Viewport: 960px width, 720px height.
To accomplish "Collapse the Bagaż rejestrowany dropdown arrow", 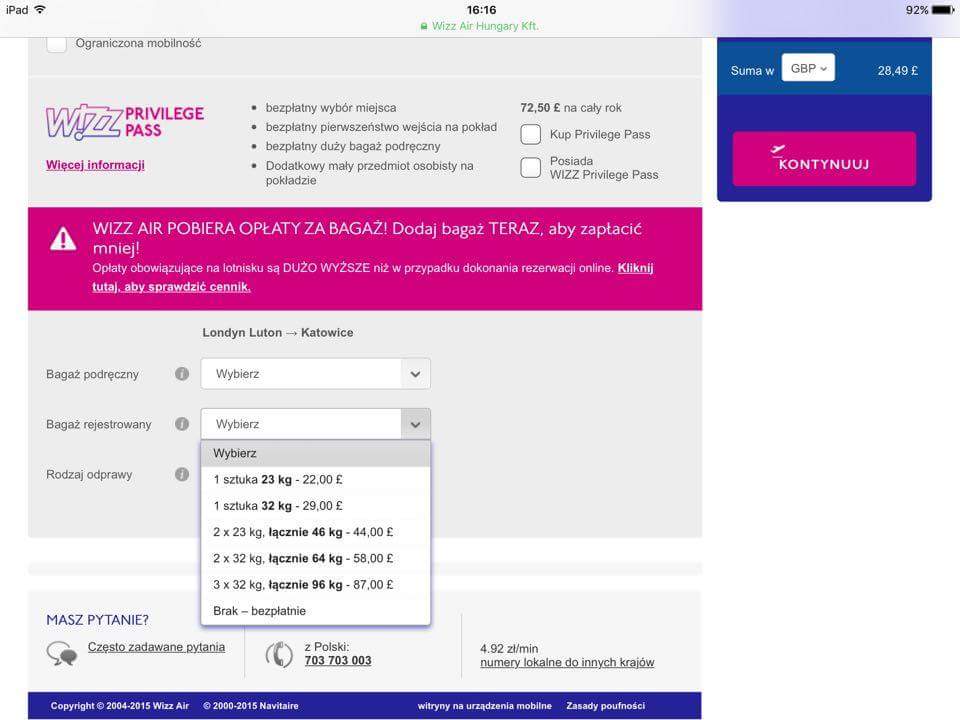I will [416, 424].
